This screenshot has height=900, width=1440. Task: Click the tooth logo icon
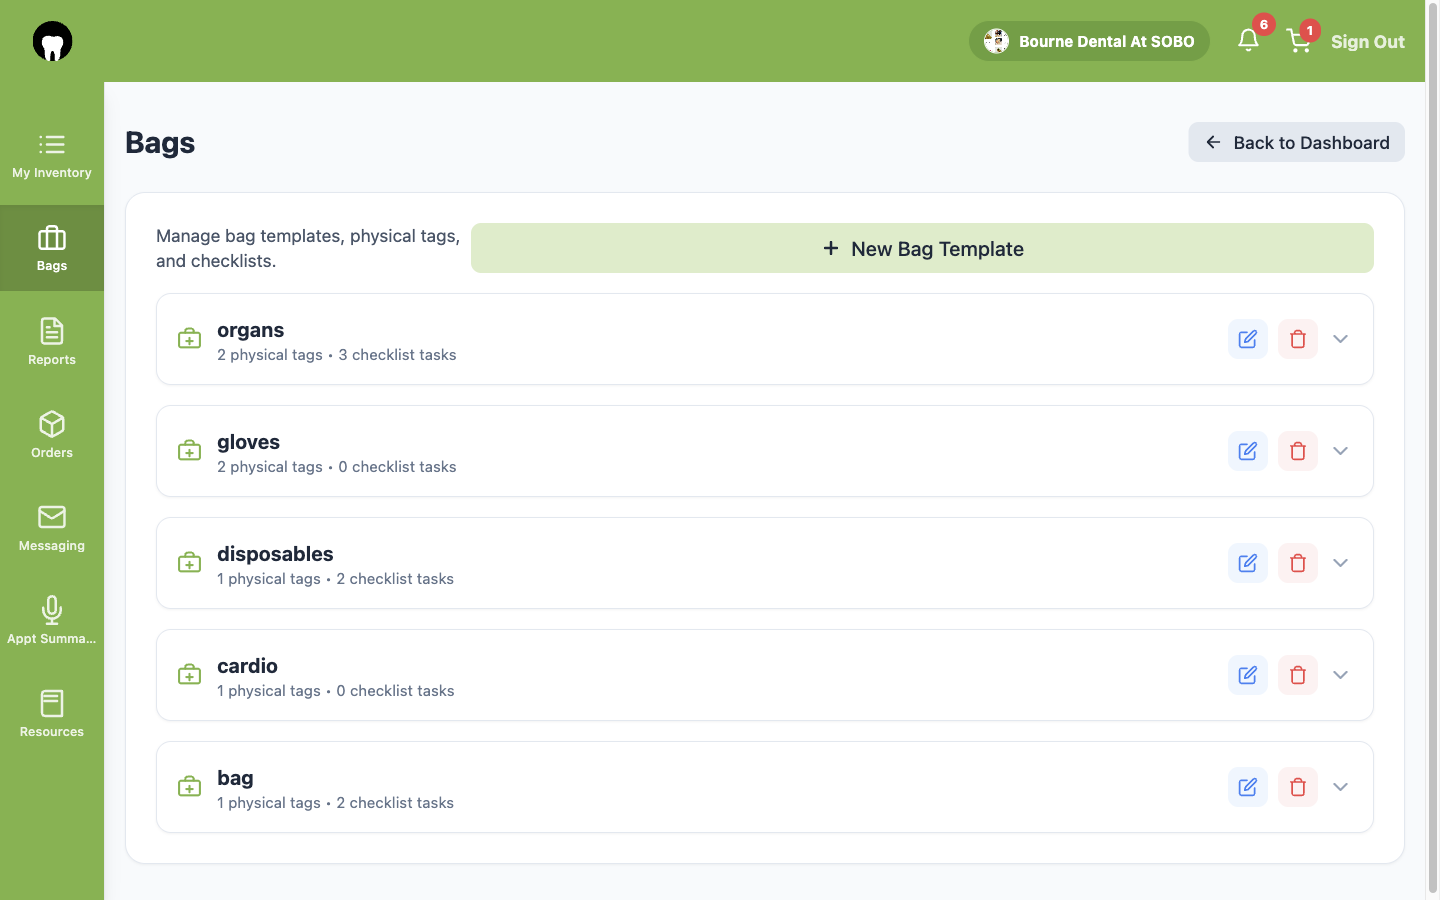pos(52,42)
